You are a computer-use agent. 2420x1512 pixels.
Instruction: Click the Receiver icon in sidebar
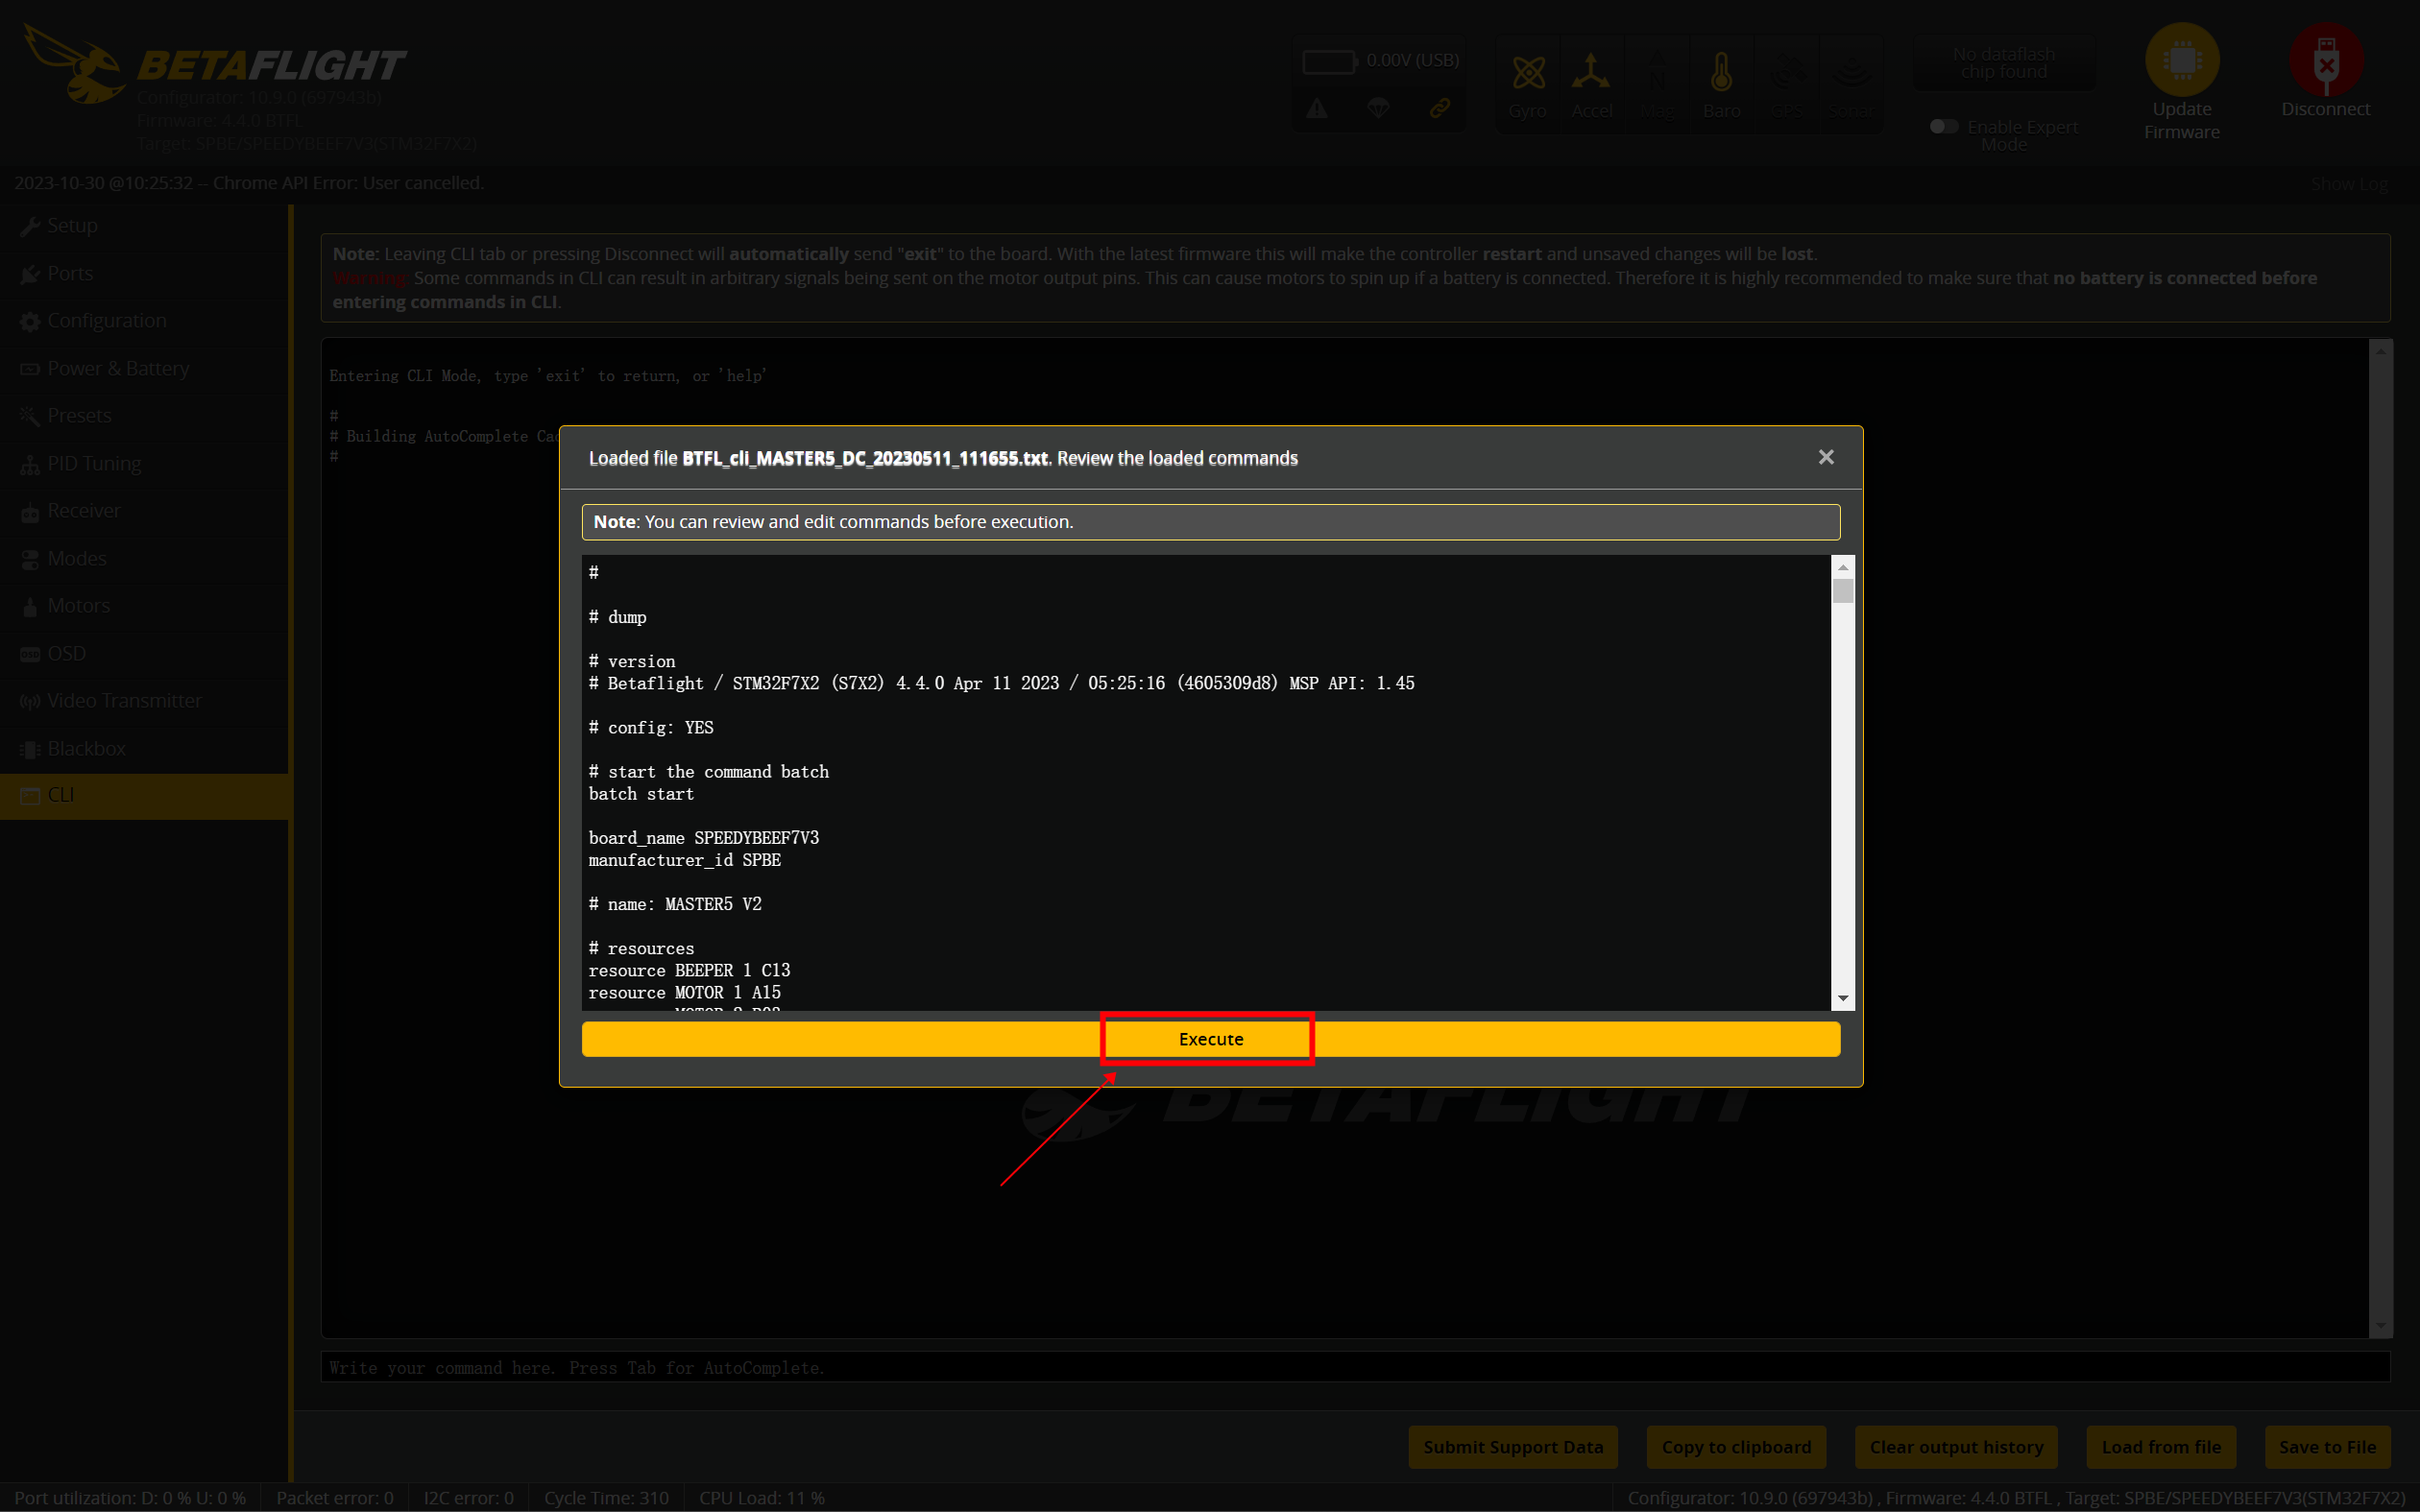pos(30,512)
